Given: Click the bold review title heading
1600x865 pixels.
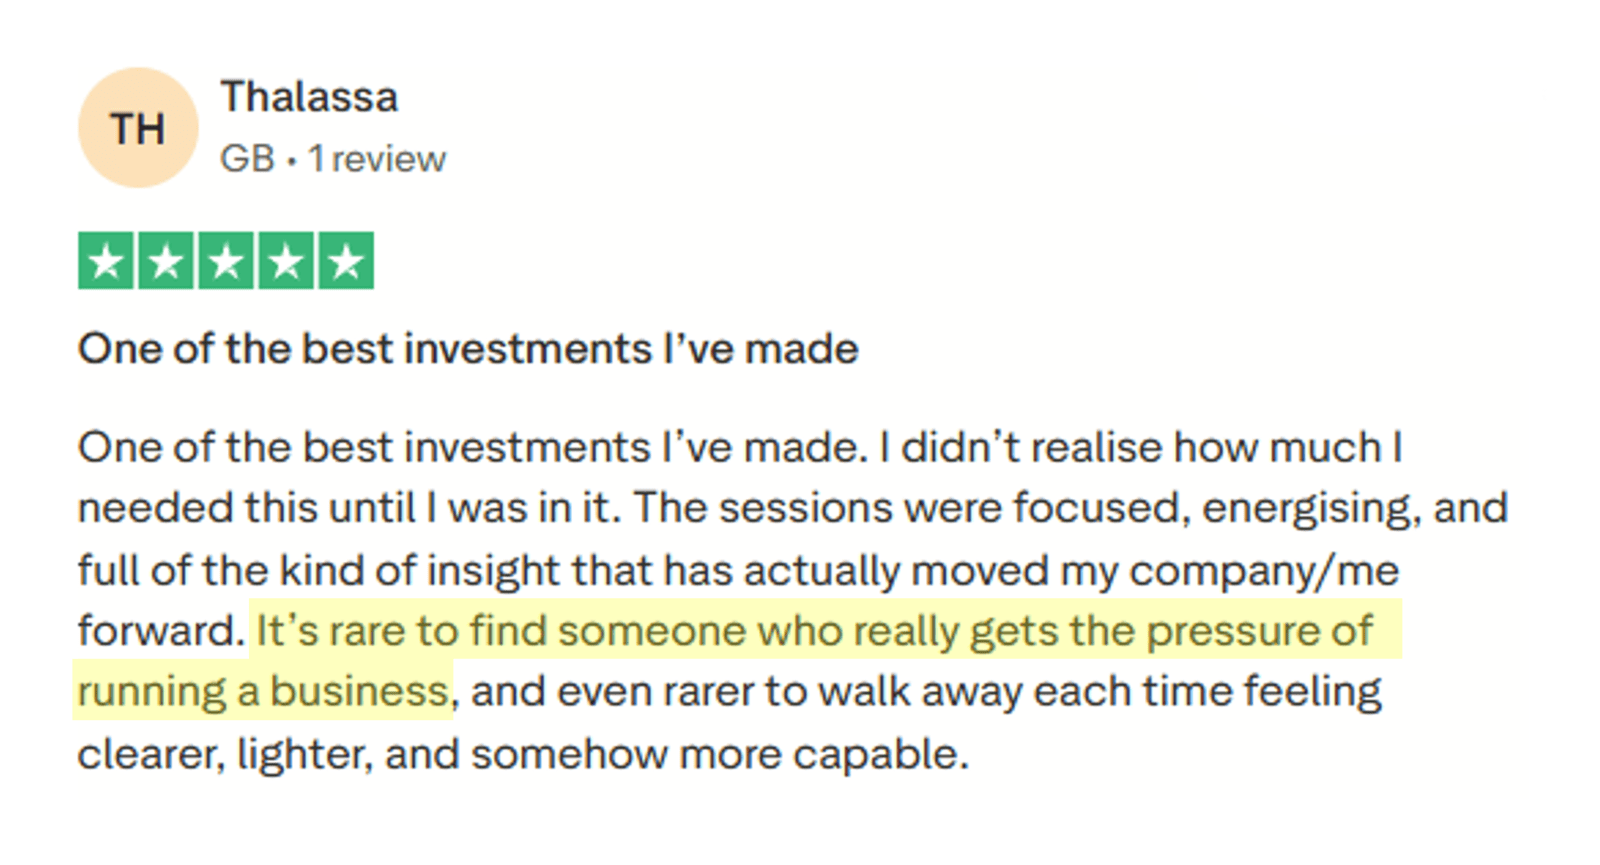Looking at the screenshot, I should [468, 349].
